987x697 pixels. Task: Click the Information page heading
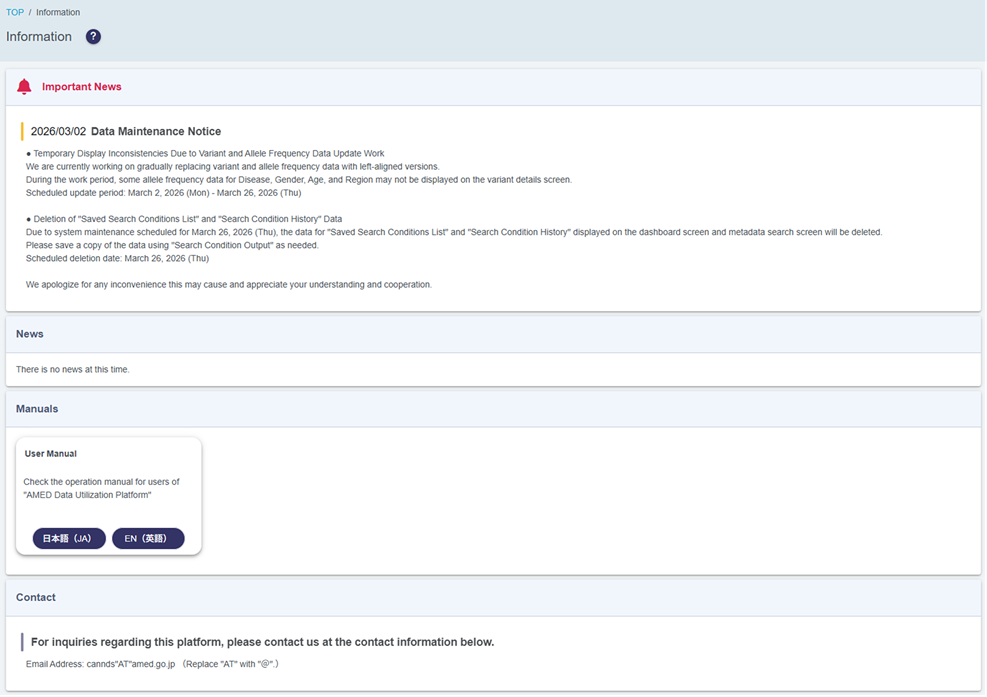[39, 37]
